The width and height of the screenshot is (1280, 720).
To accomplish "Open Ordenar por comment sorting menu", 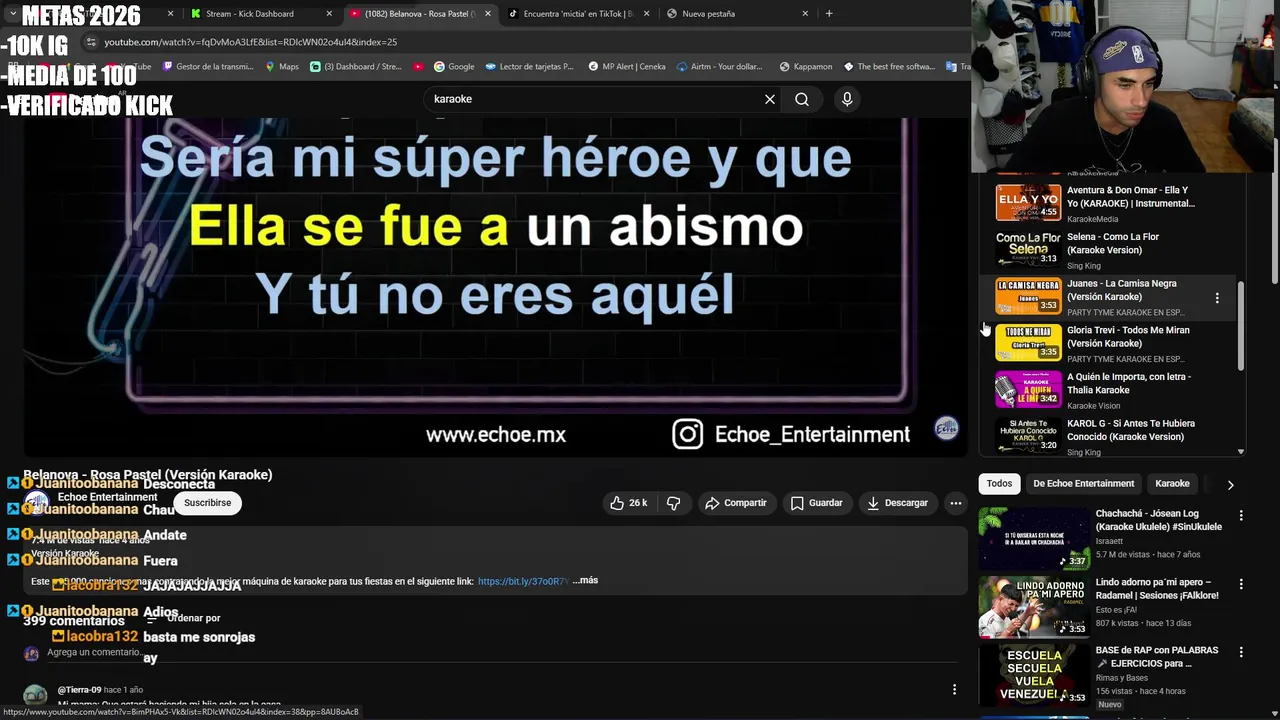I will point(185,618).
